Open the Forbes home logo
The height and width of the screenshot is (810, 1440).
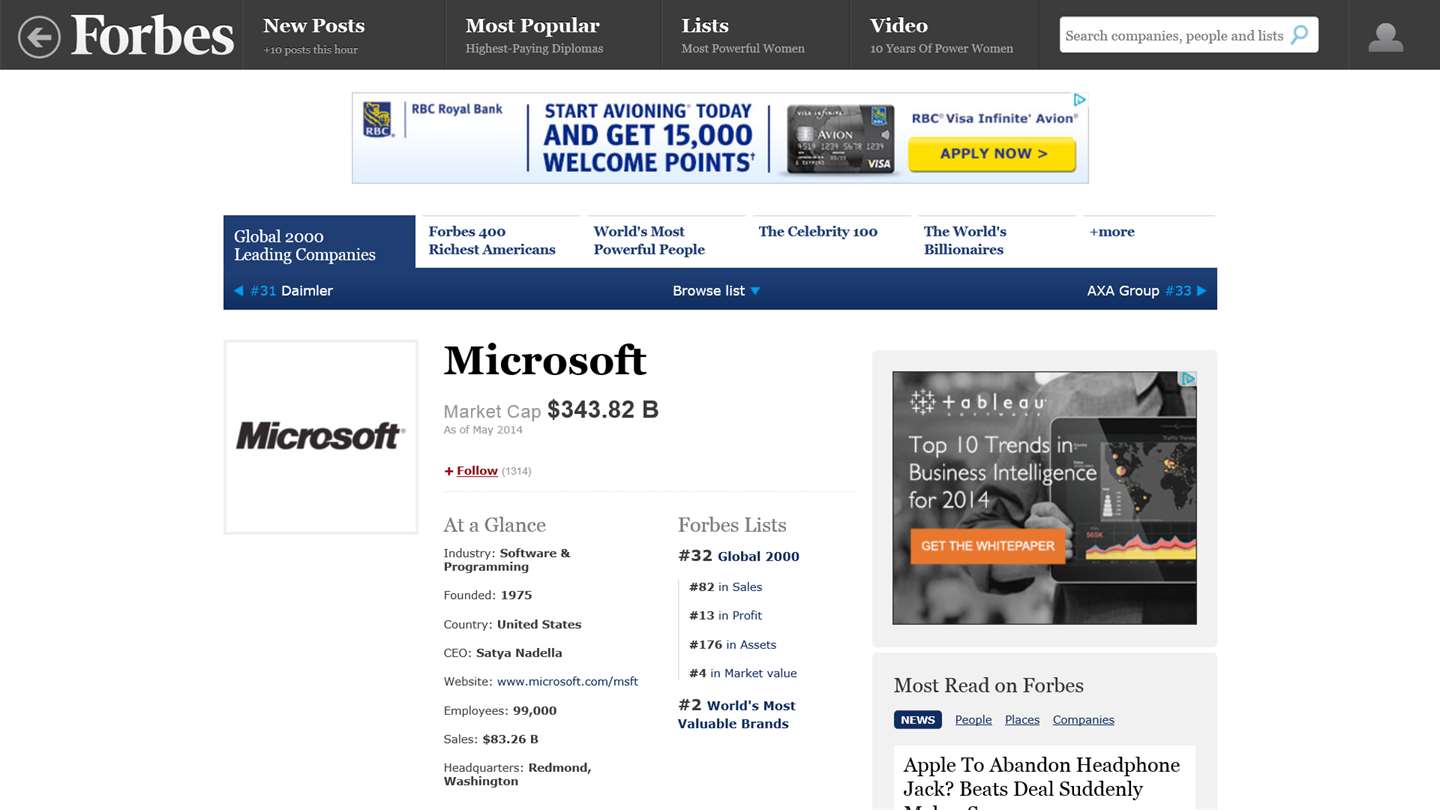tap(152, 36)
